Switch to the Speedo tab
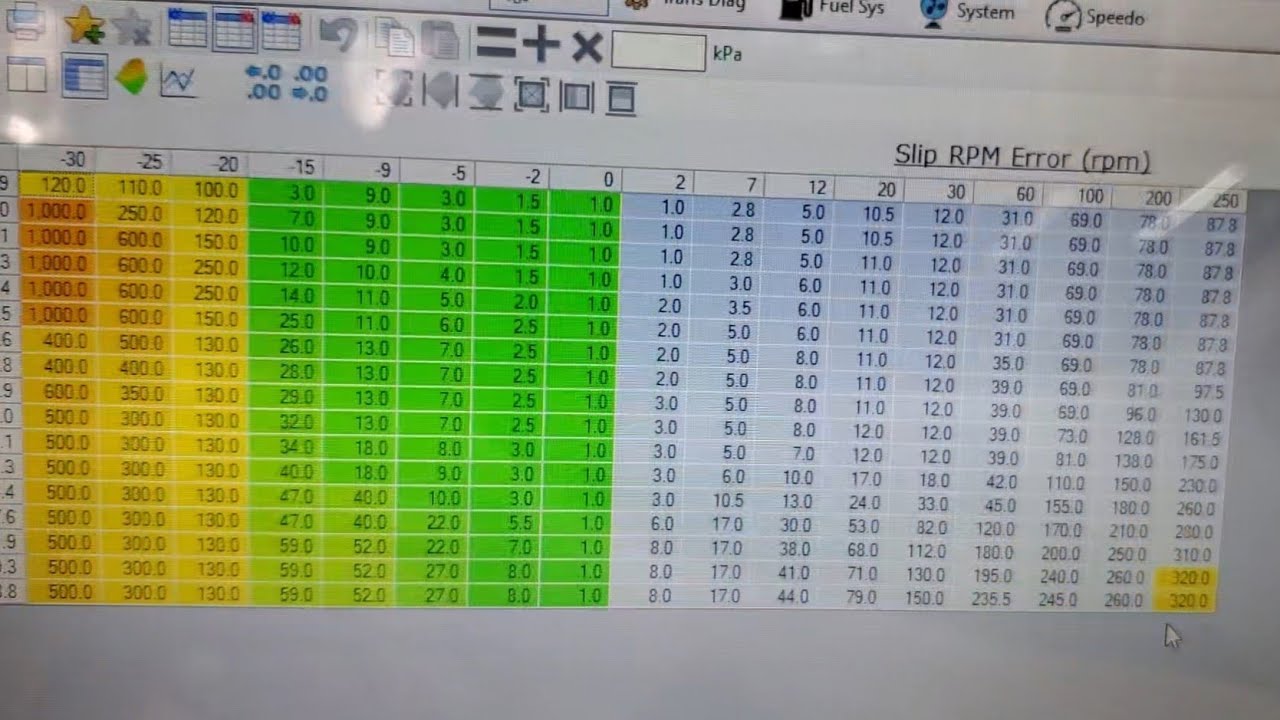The image size is (1280, 720). tap(1095, 16)
